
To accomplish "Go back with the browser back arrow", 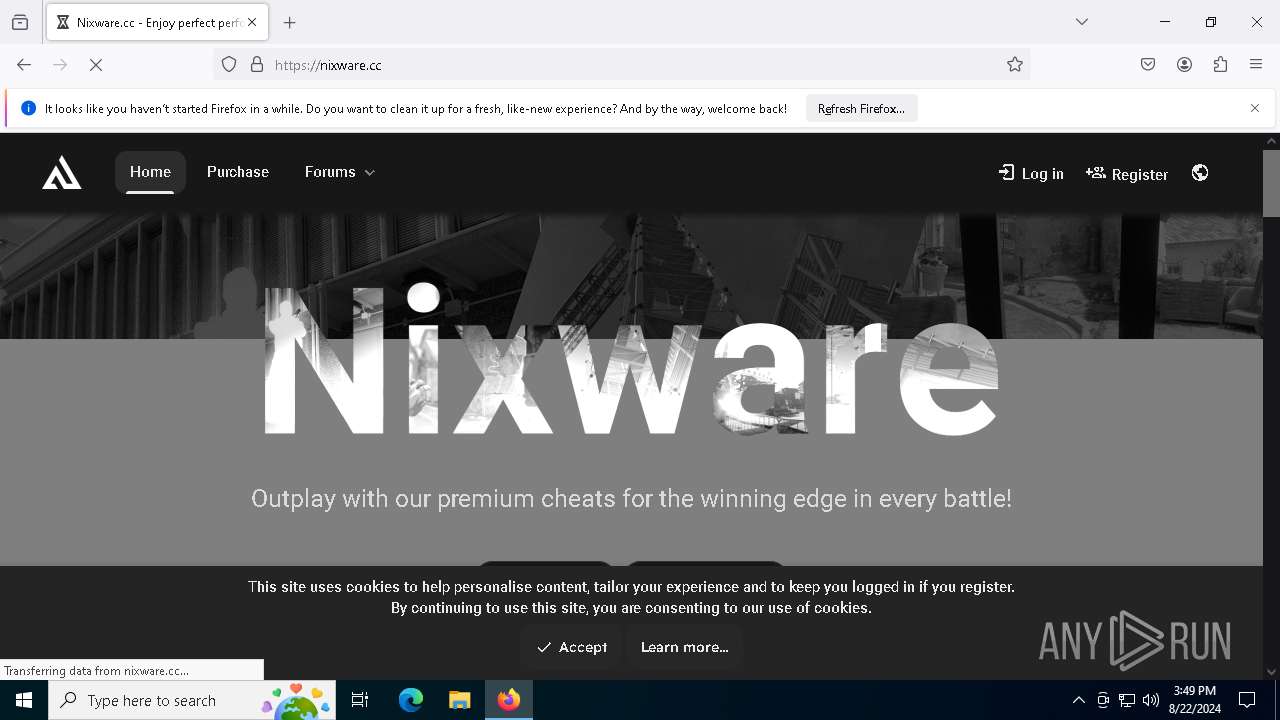I will (24, 65).
